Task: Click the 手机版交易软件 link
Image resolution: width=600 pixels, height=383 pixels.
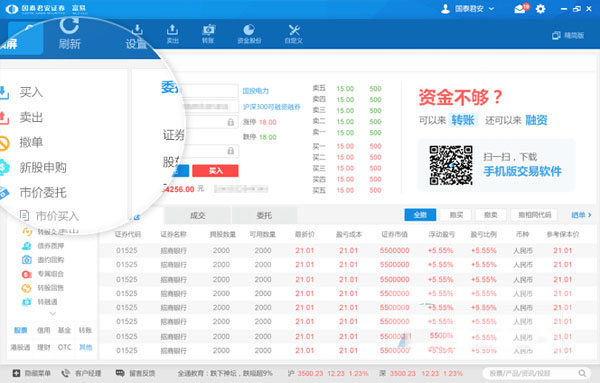Action: [522, 171]
